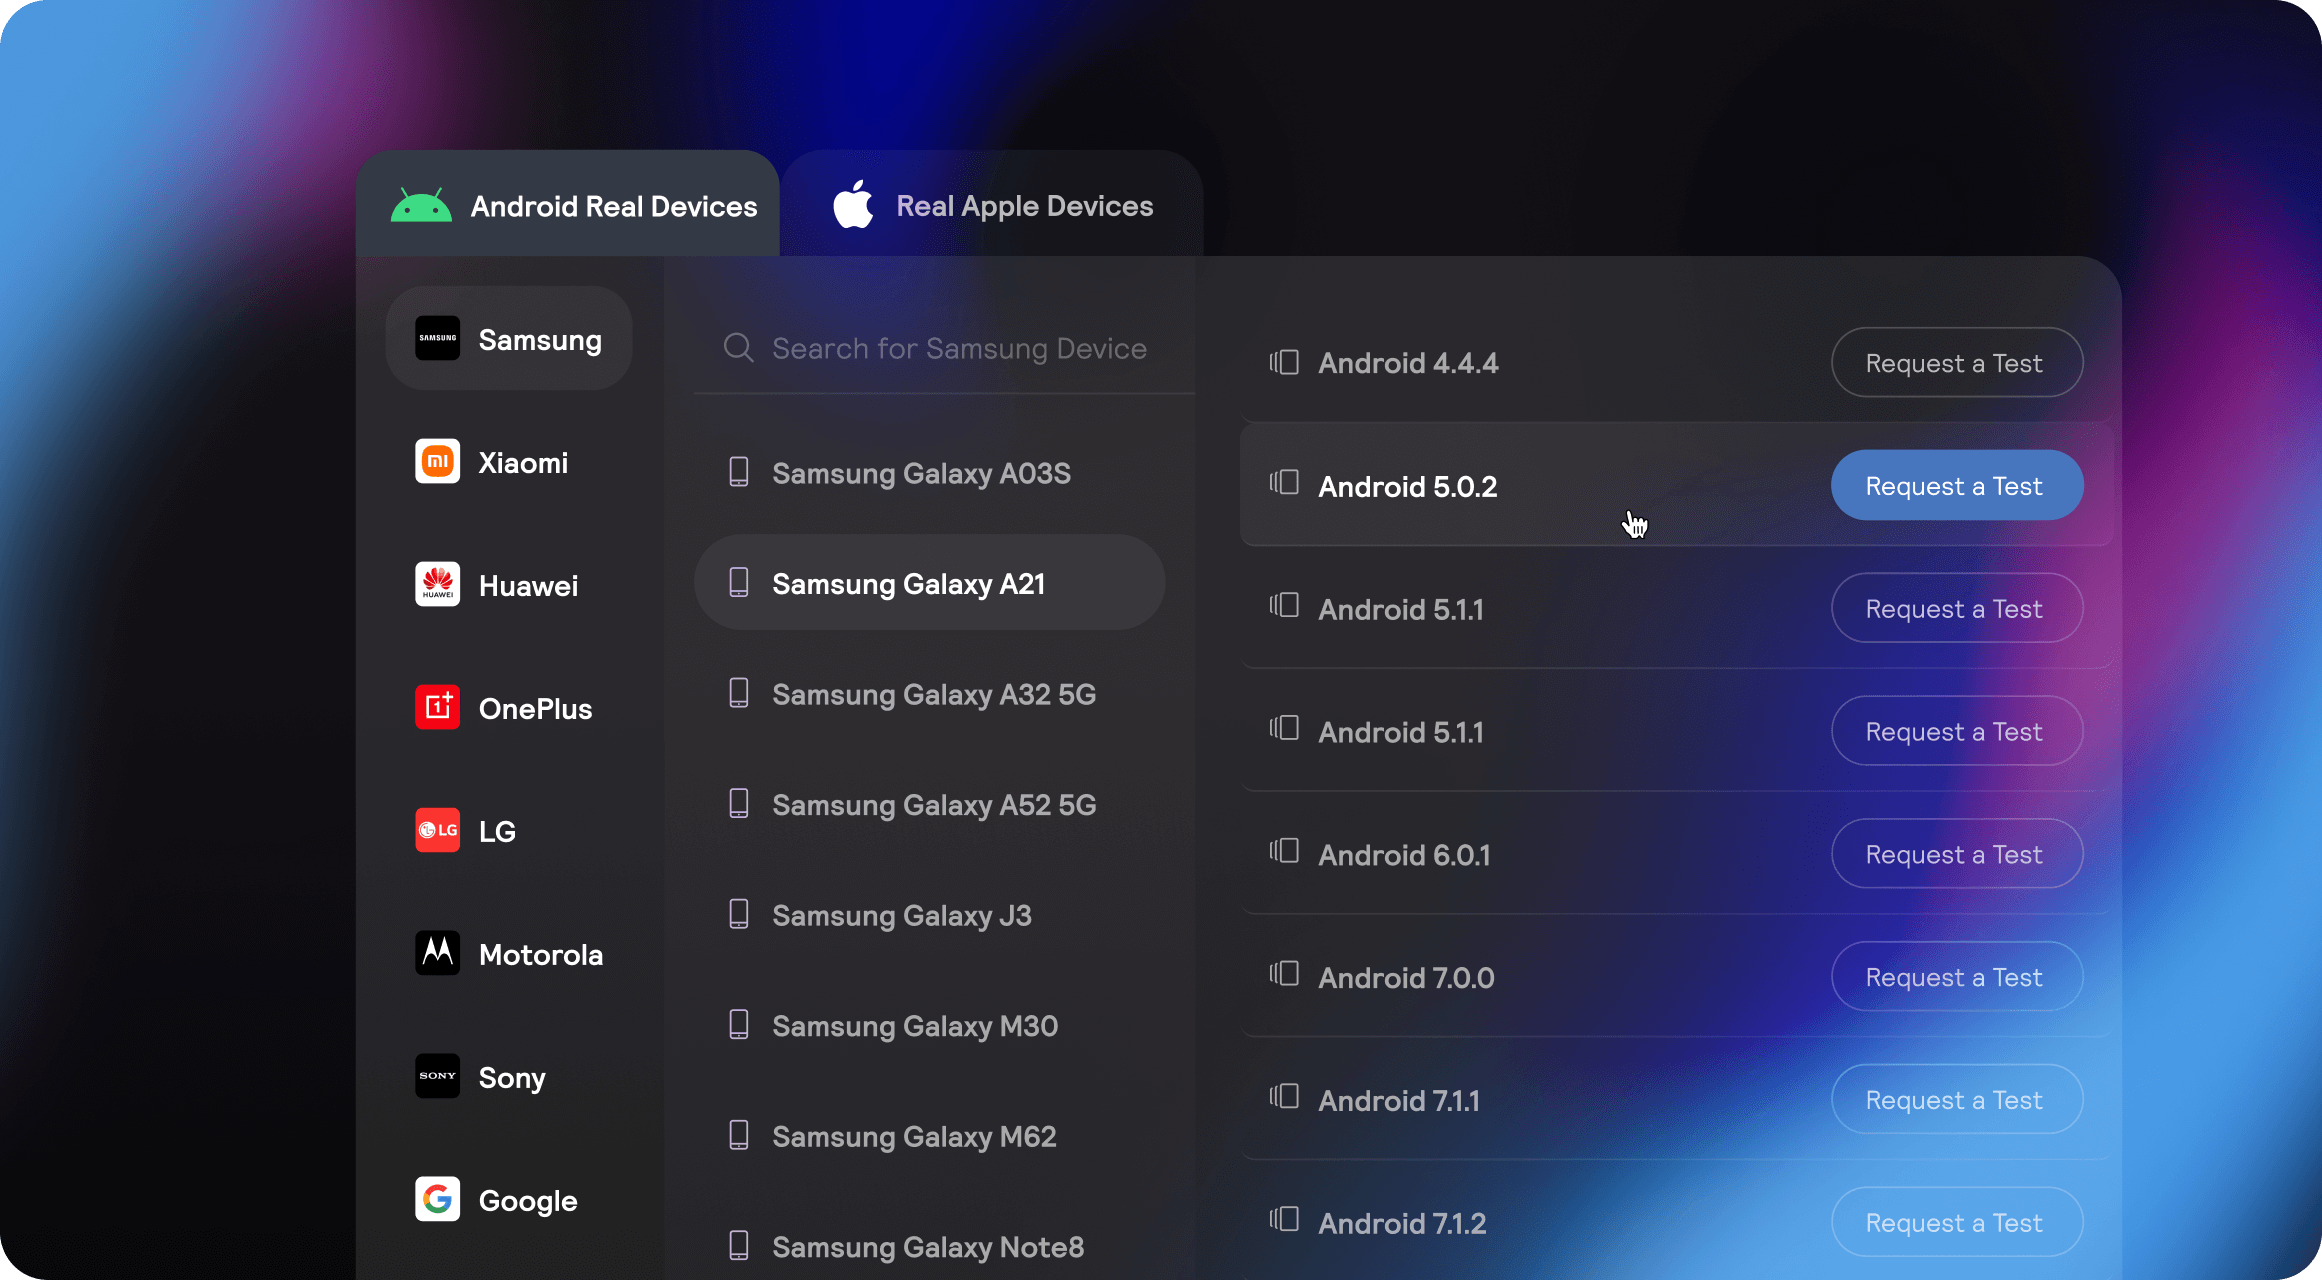The image size is (2322, 1280).
Task: Click device icon next to Android 5.0.2
Action: [x=1284, y=483]
